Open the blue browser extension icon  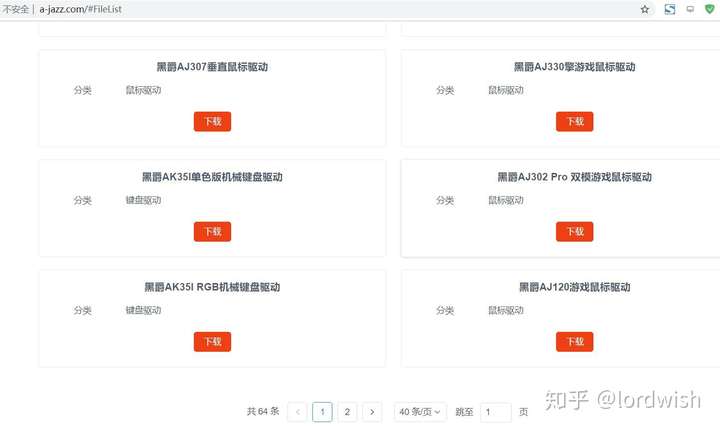(x=670, y=9)
